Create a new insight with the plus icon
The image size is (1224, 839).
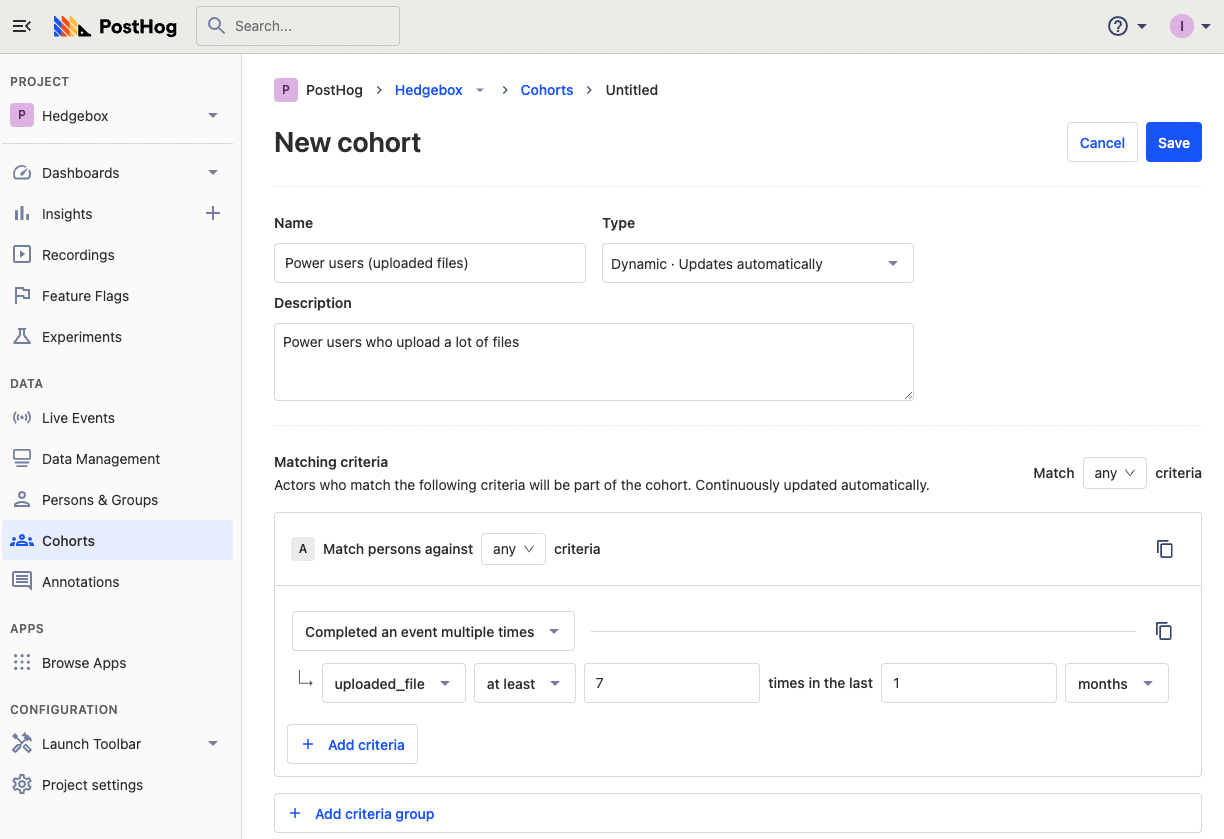[212, 213]
